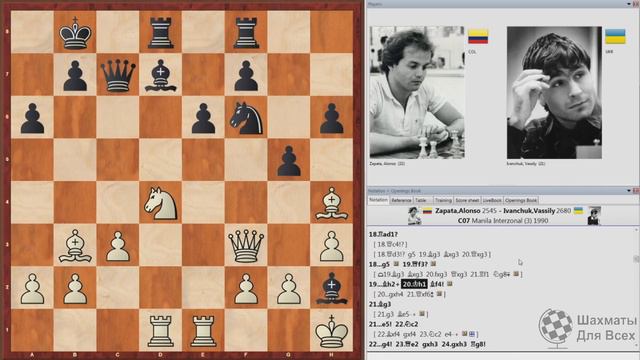Select the black rook on d8

coord(160,33)
